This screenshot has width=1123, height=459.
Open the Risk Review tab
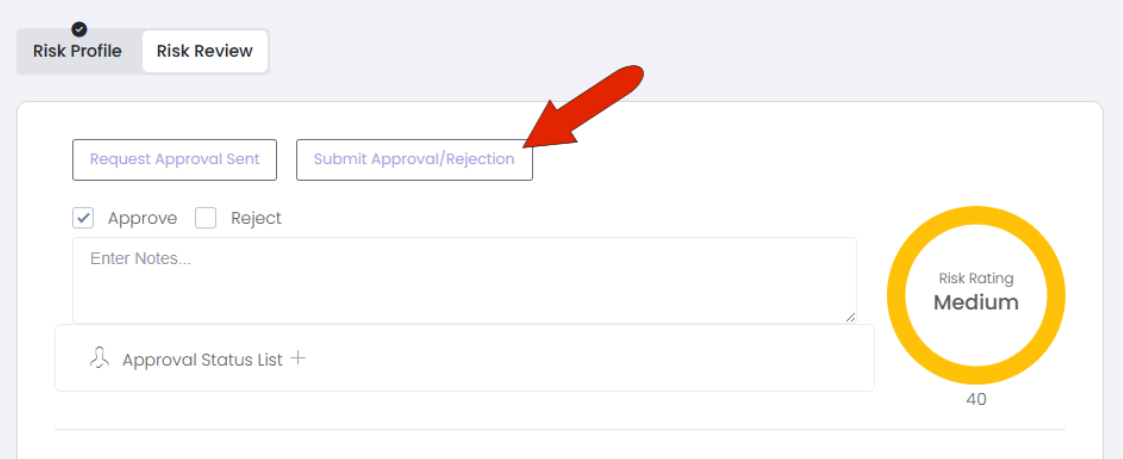(205, 52)
